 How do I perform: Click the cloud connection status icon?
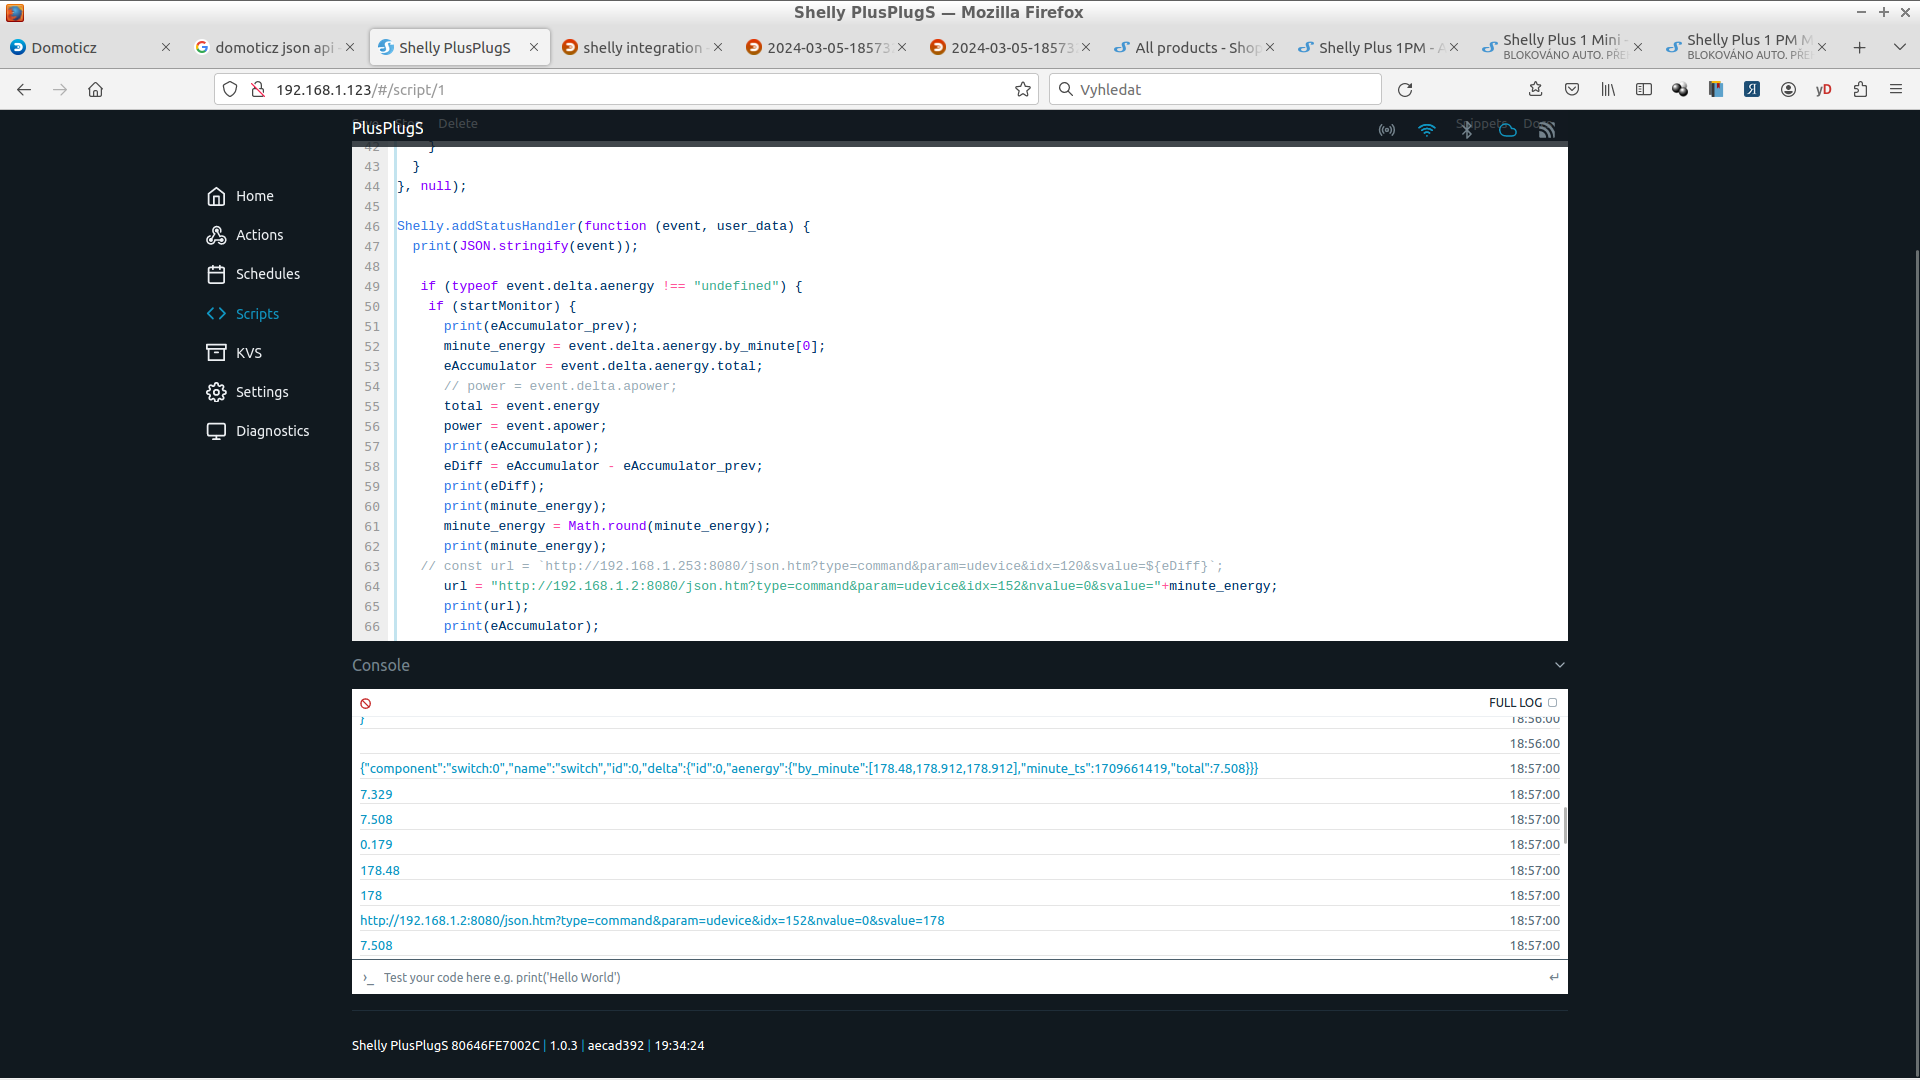[1507, 130]
